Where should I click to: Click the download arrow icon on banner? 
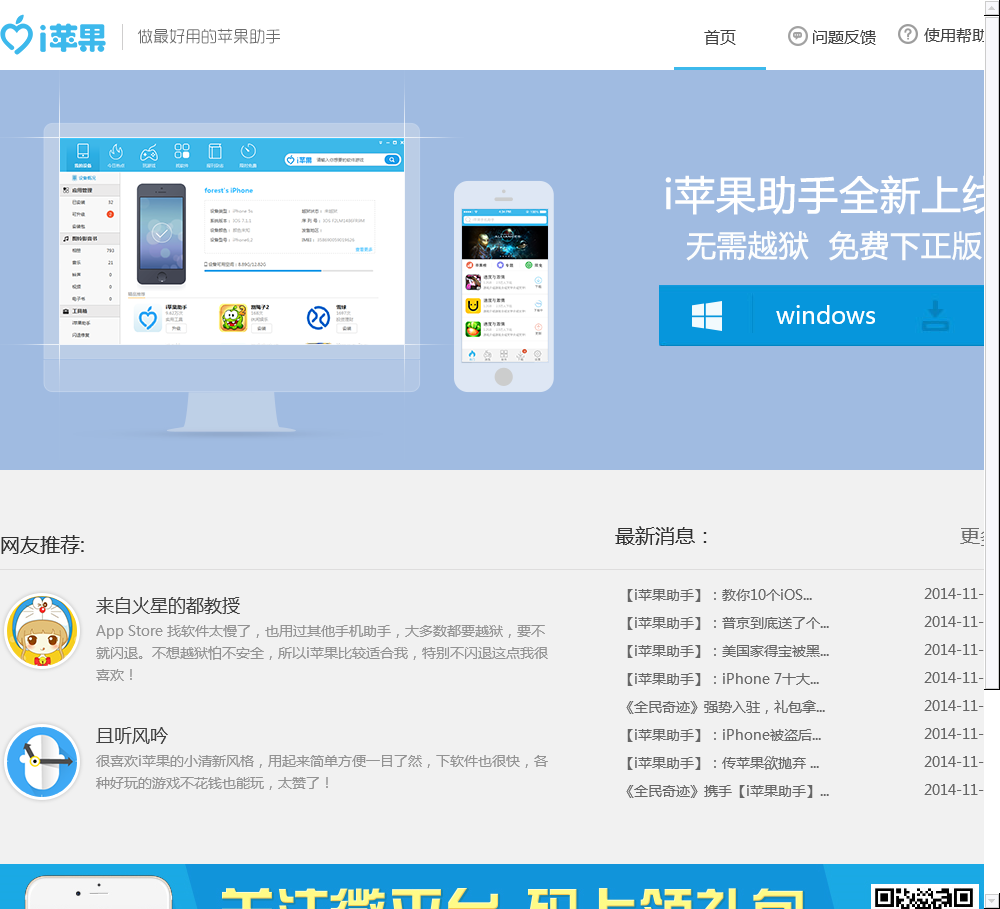[x=935, y=315]
